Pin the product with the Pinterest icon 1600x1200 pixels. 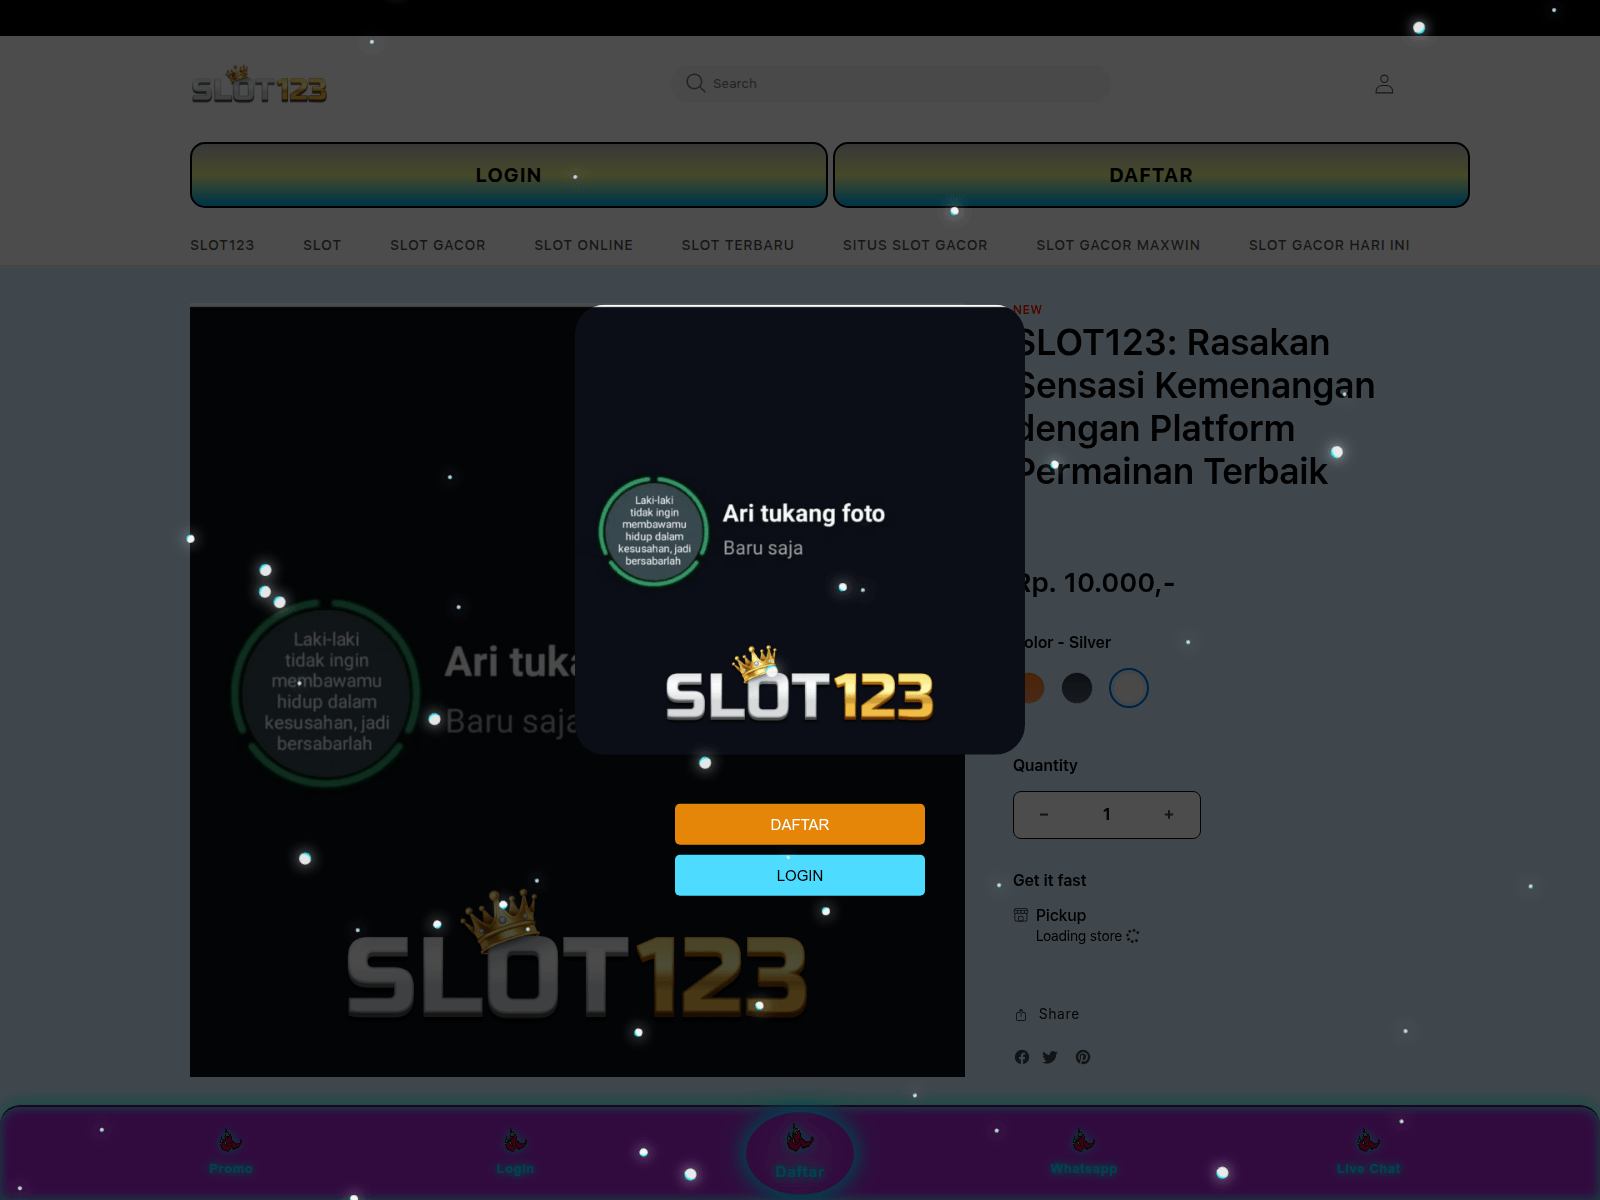coord(1082,1057)
